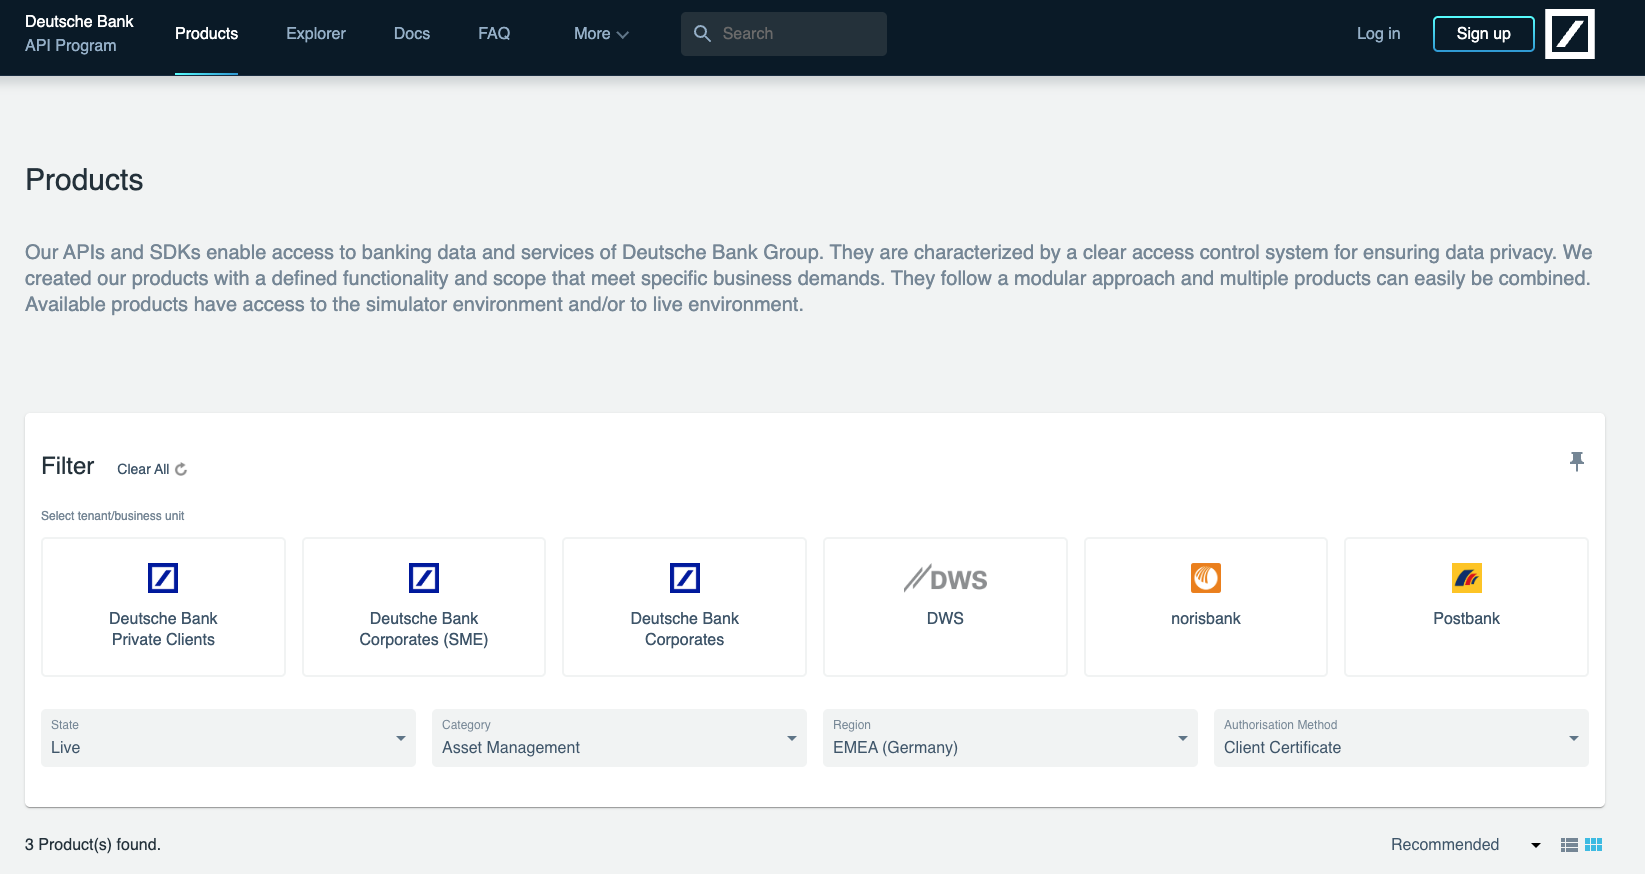Click the Deutsche Bank Corporates logo icon
The image size is (1645, 874).
685,578
